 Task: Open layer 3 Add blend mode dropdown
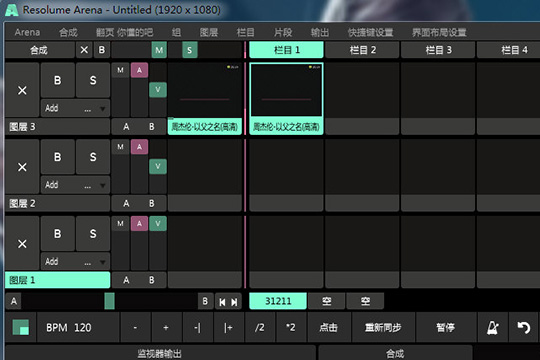pyautogui.click(x=75, y=108)
